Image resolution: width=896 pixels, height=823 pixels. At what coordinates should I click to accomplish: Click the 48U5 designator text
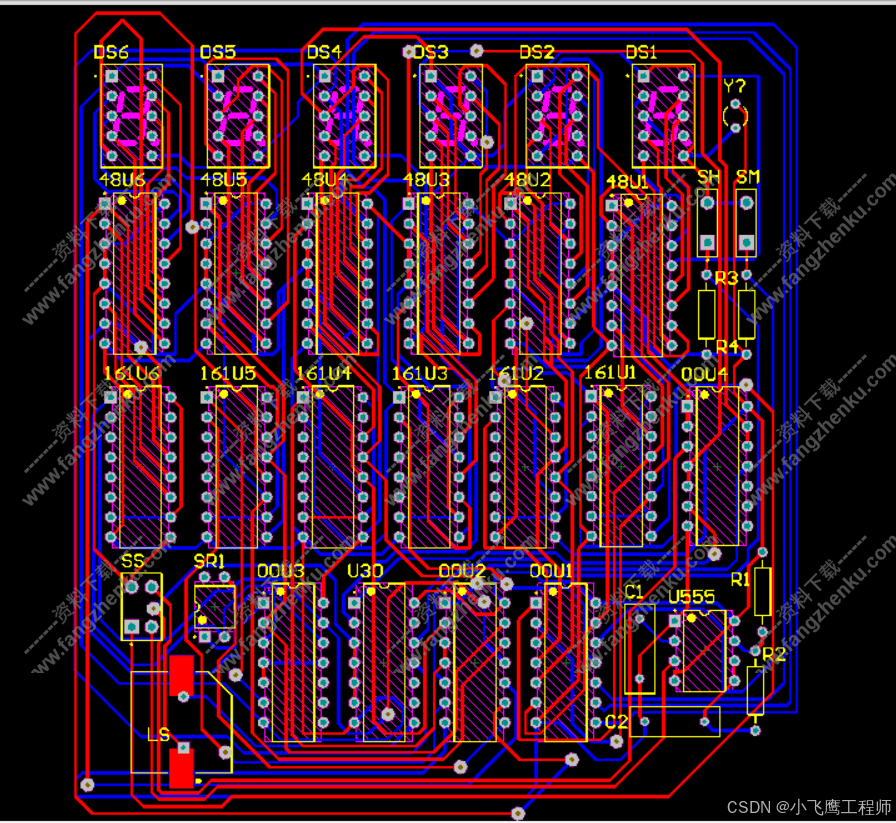[x=222, y=181]
